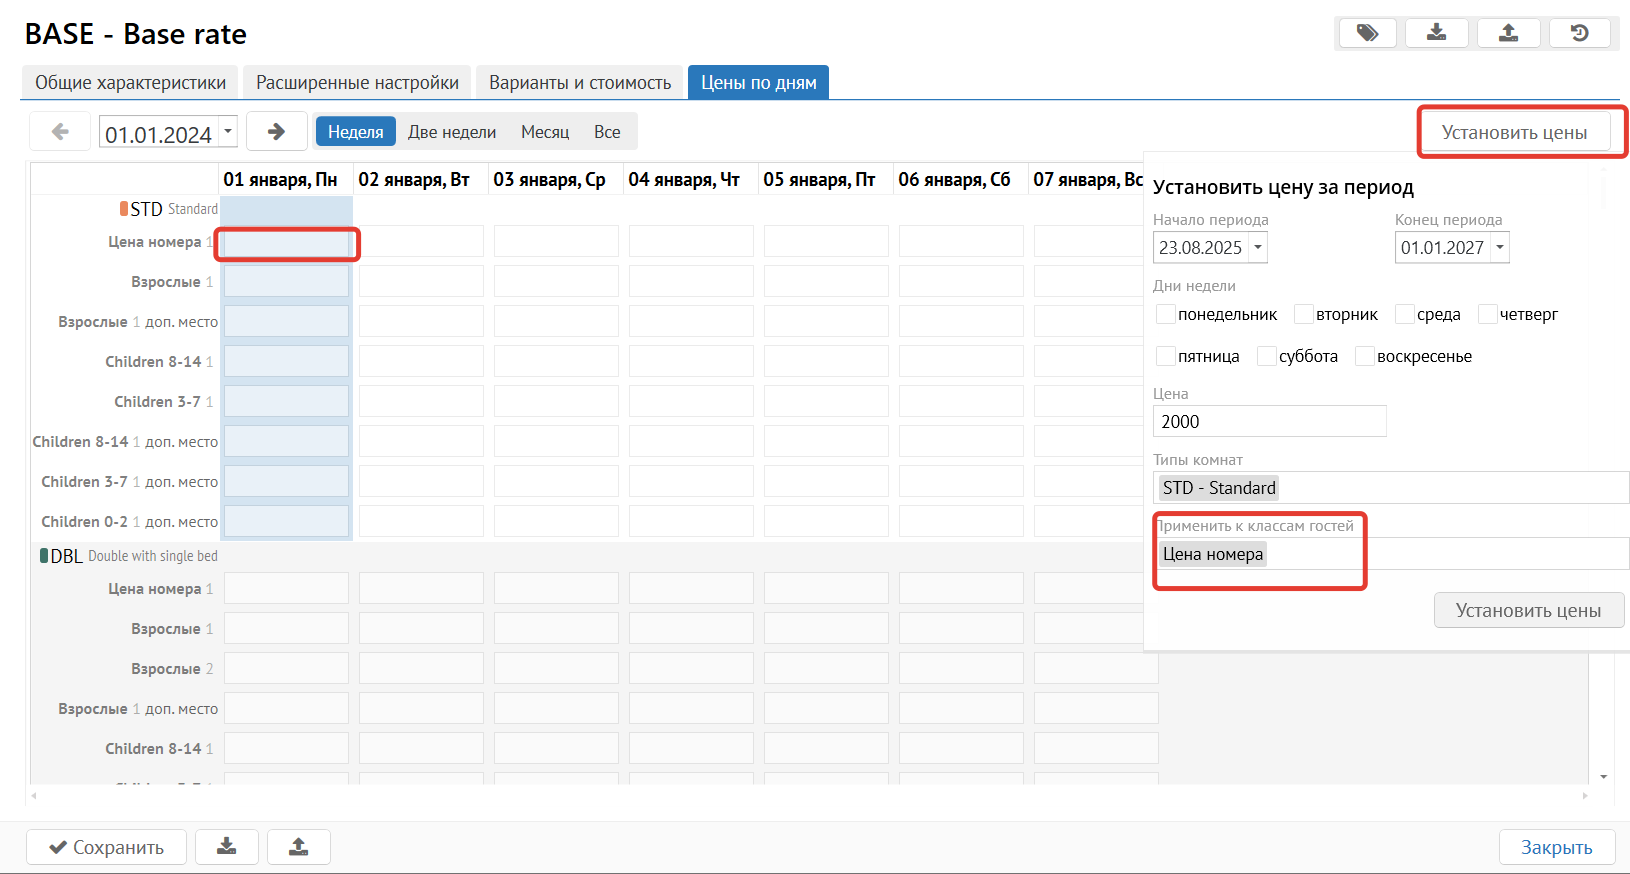1630x874 pixels.
Task: Click the horizontal scrollbar left arrow under the grid
Action: (x=35, y=796)
